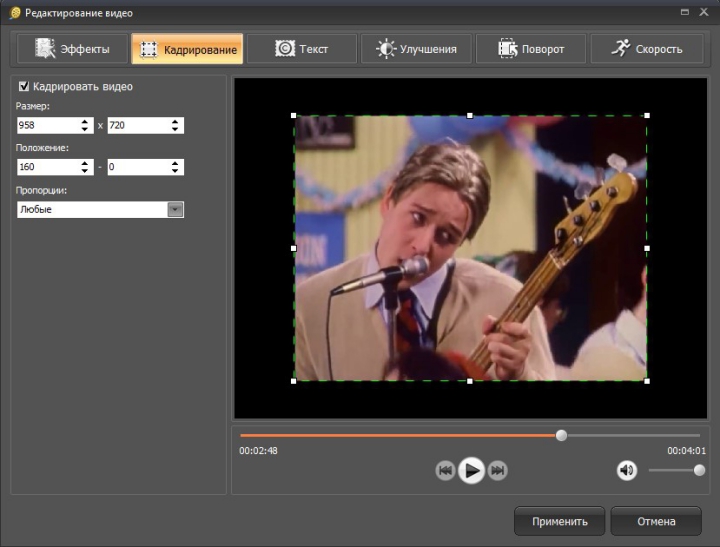
Task: Click the app icon in title bar
Action: click(15, 13)
